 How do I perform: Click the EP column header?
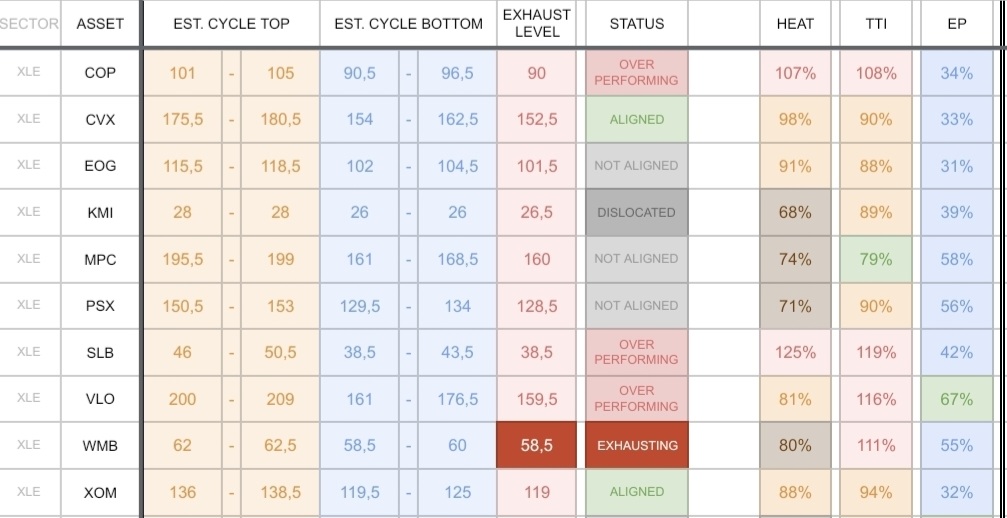(x=957, y=24)
